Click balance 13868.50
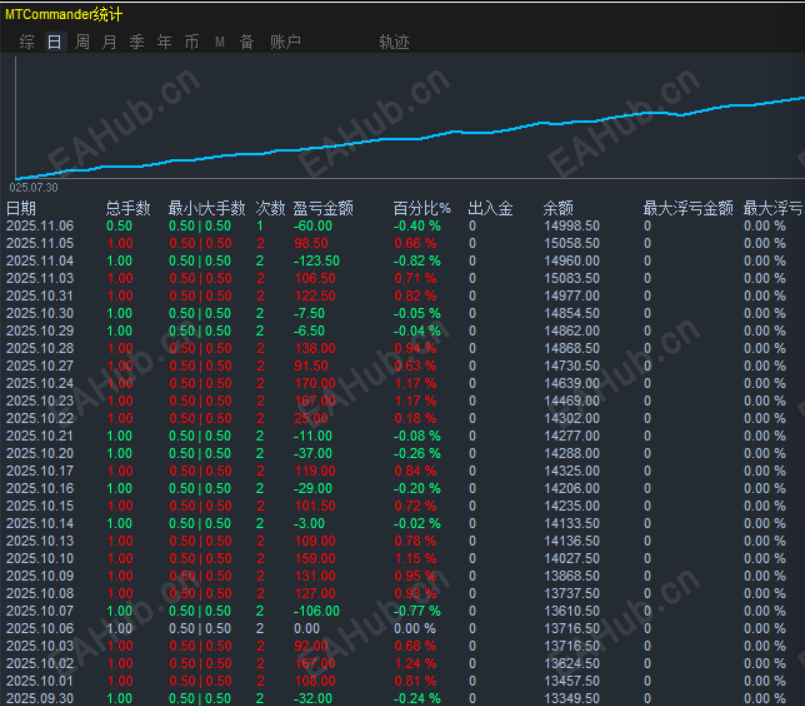805x706 pixels. click(x=572, y=576)
